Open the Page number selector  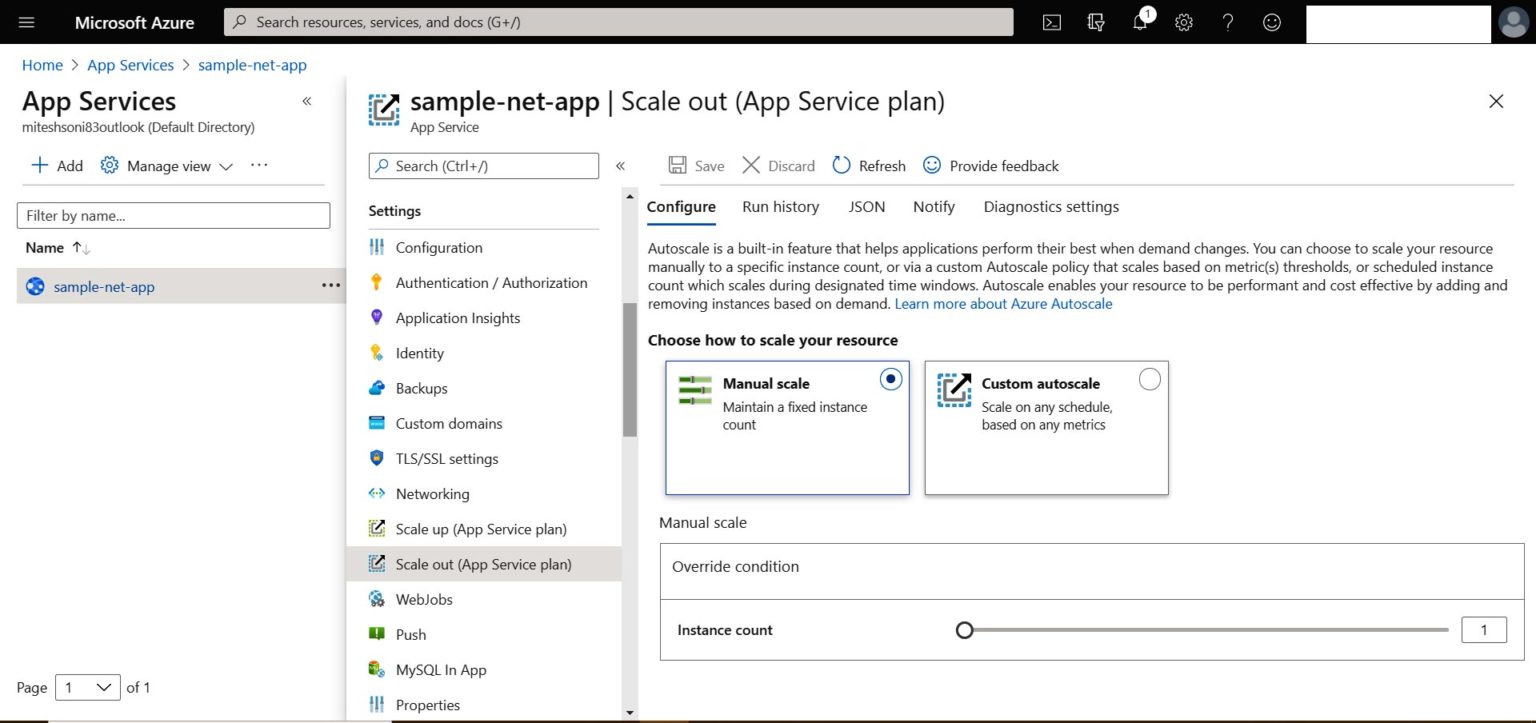[87, 687]
